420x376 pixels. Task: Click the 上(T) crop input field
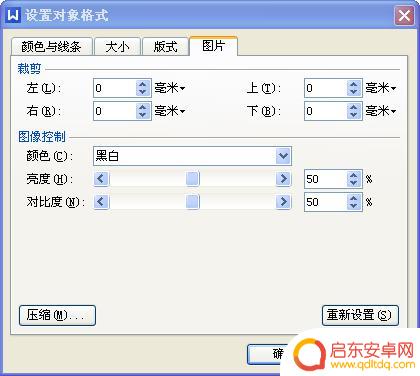click(326, 88)
